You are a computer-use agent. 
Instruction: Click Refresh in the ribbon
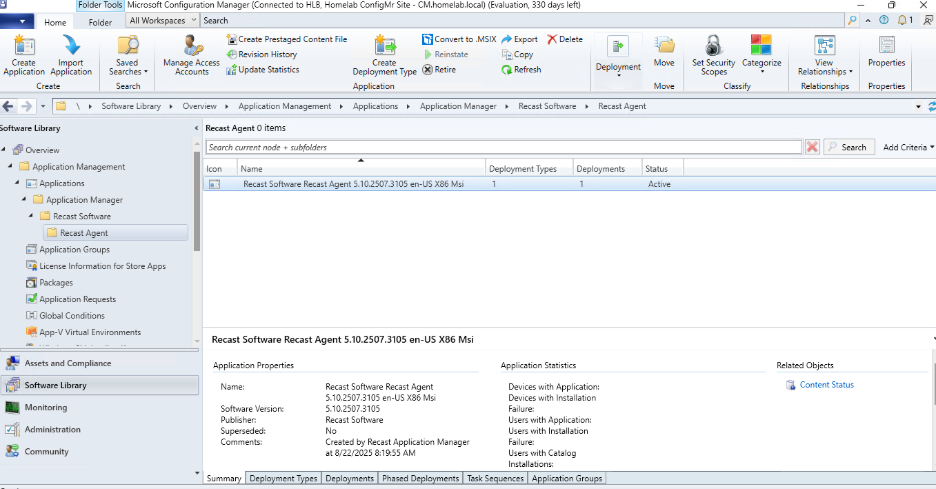(x=521, y=70)
